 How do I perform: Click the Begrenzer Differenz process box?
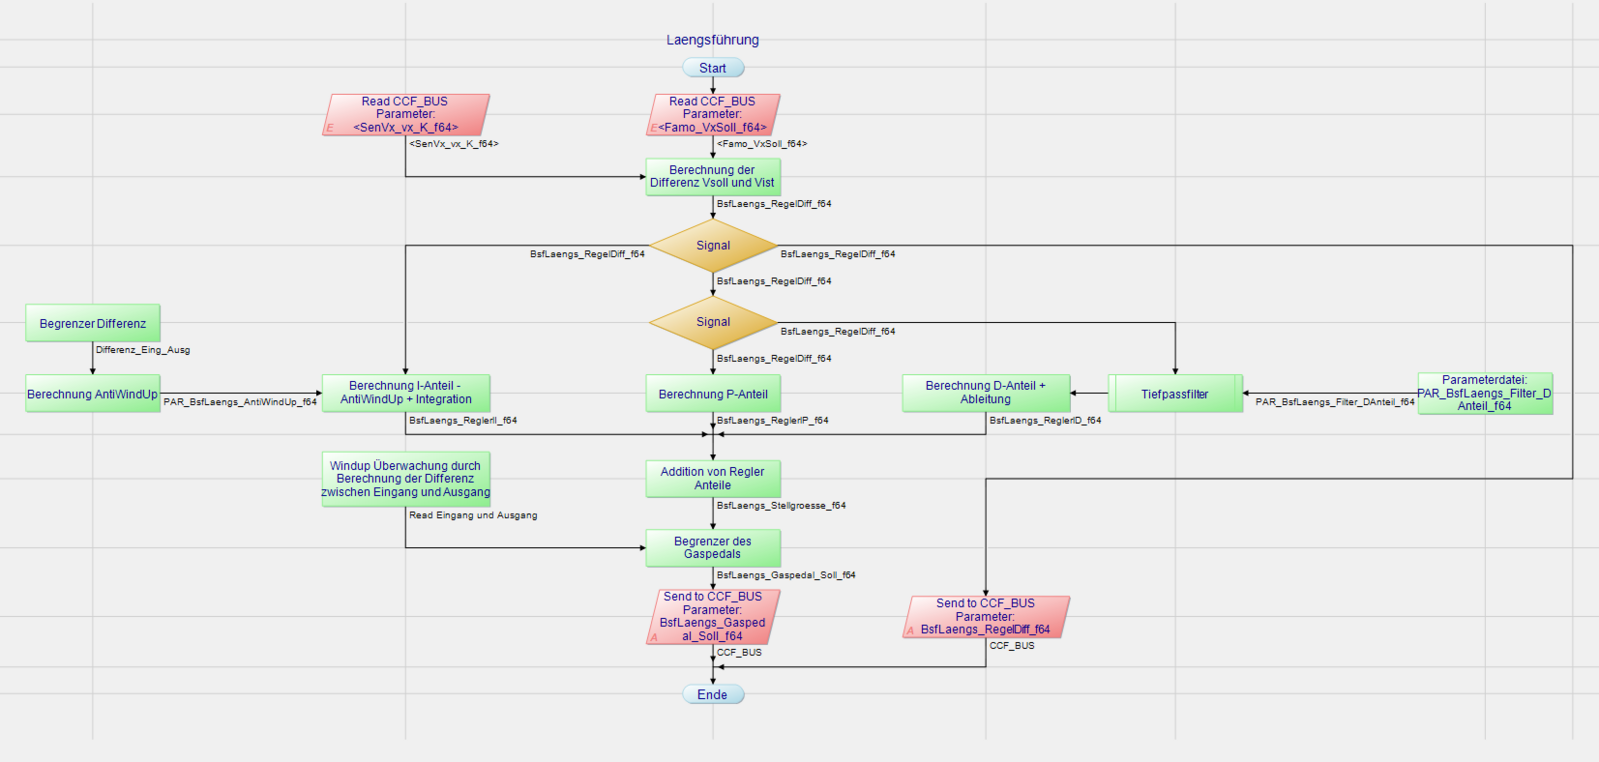coord(93,324)
